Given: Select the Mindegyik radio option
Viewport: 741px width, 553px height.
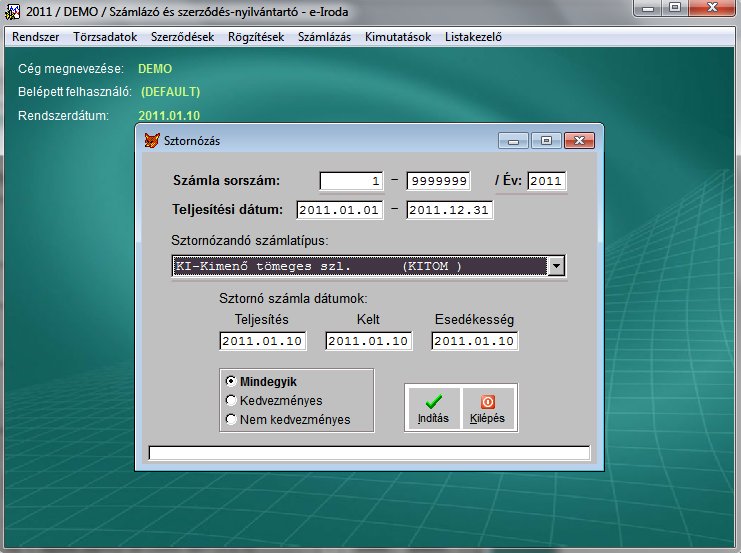Looking at the screenshot, I should click(232, 382).
